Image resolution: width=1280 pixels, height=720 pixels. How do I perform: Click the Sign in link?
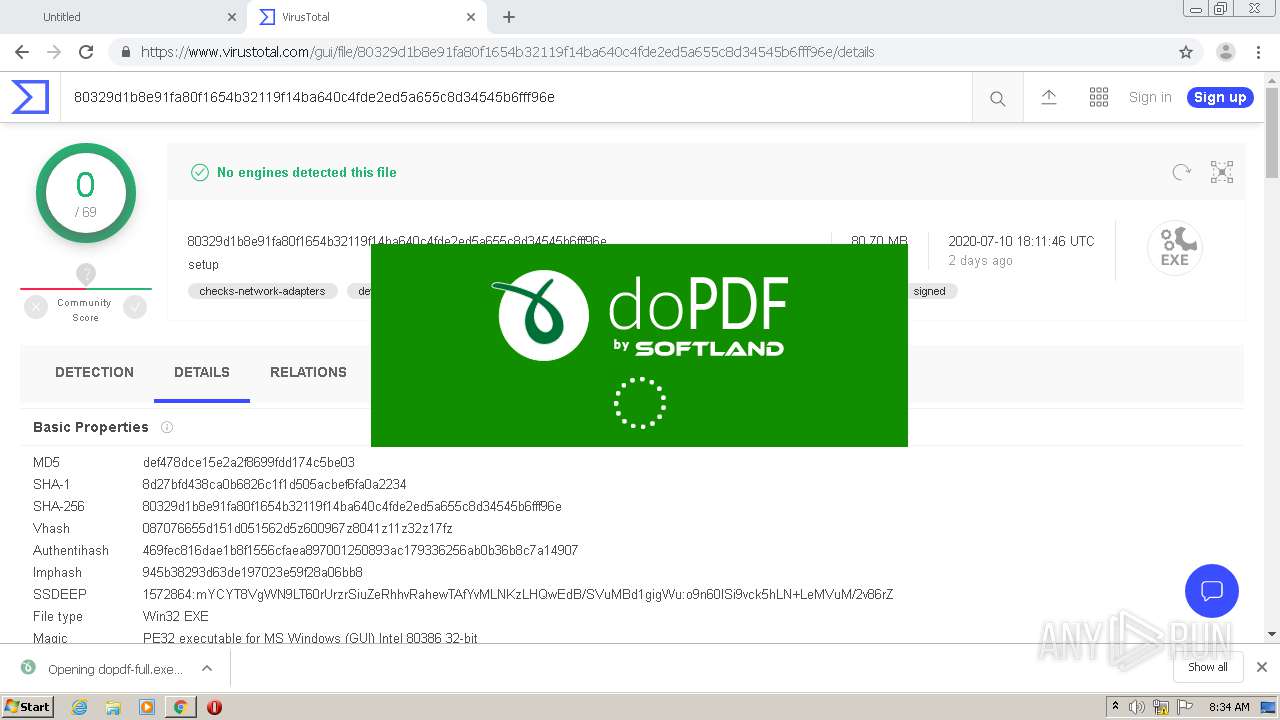click(x=1150, y=97)
